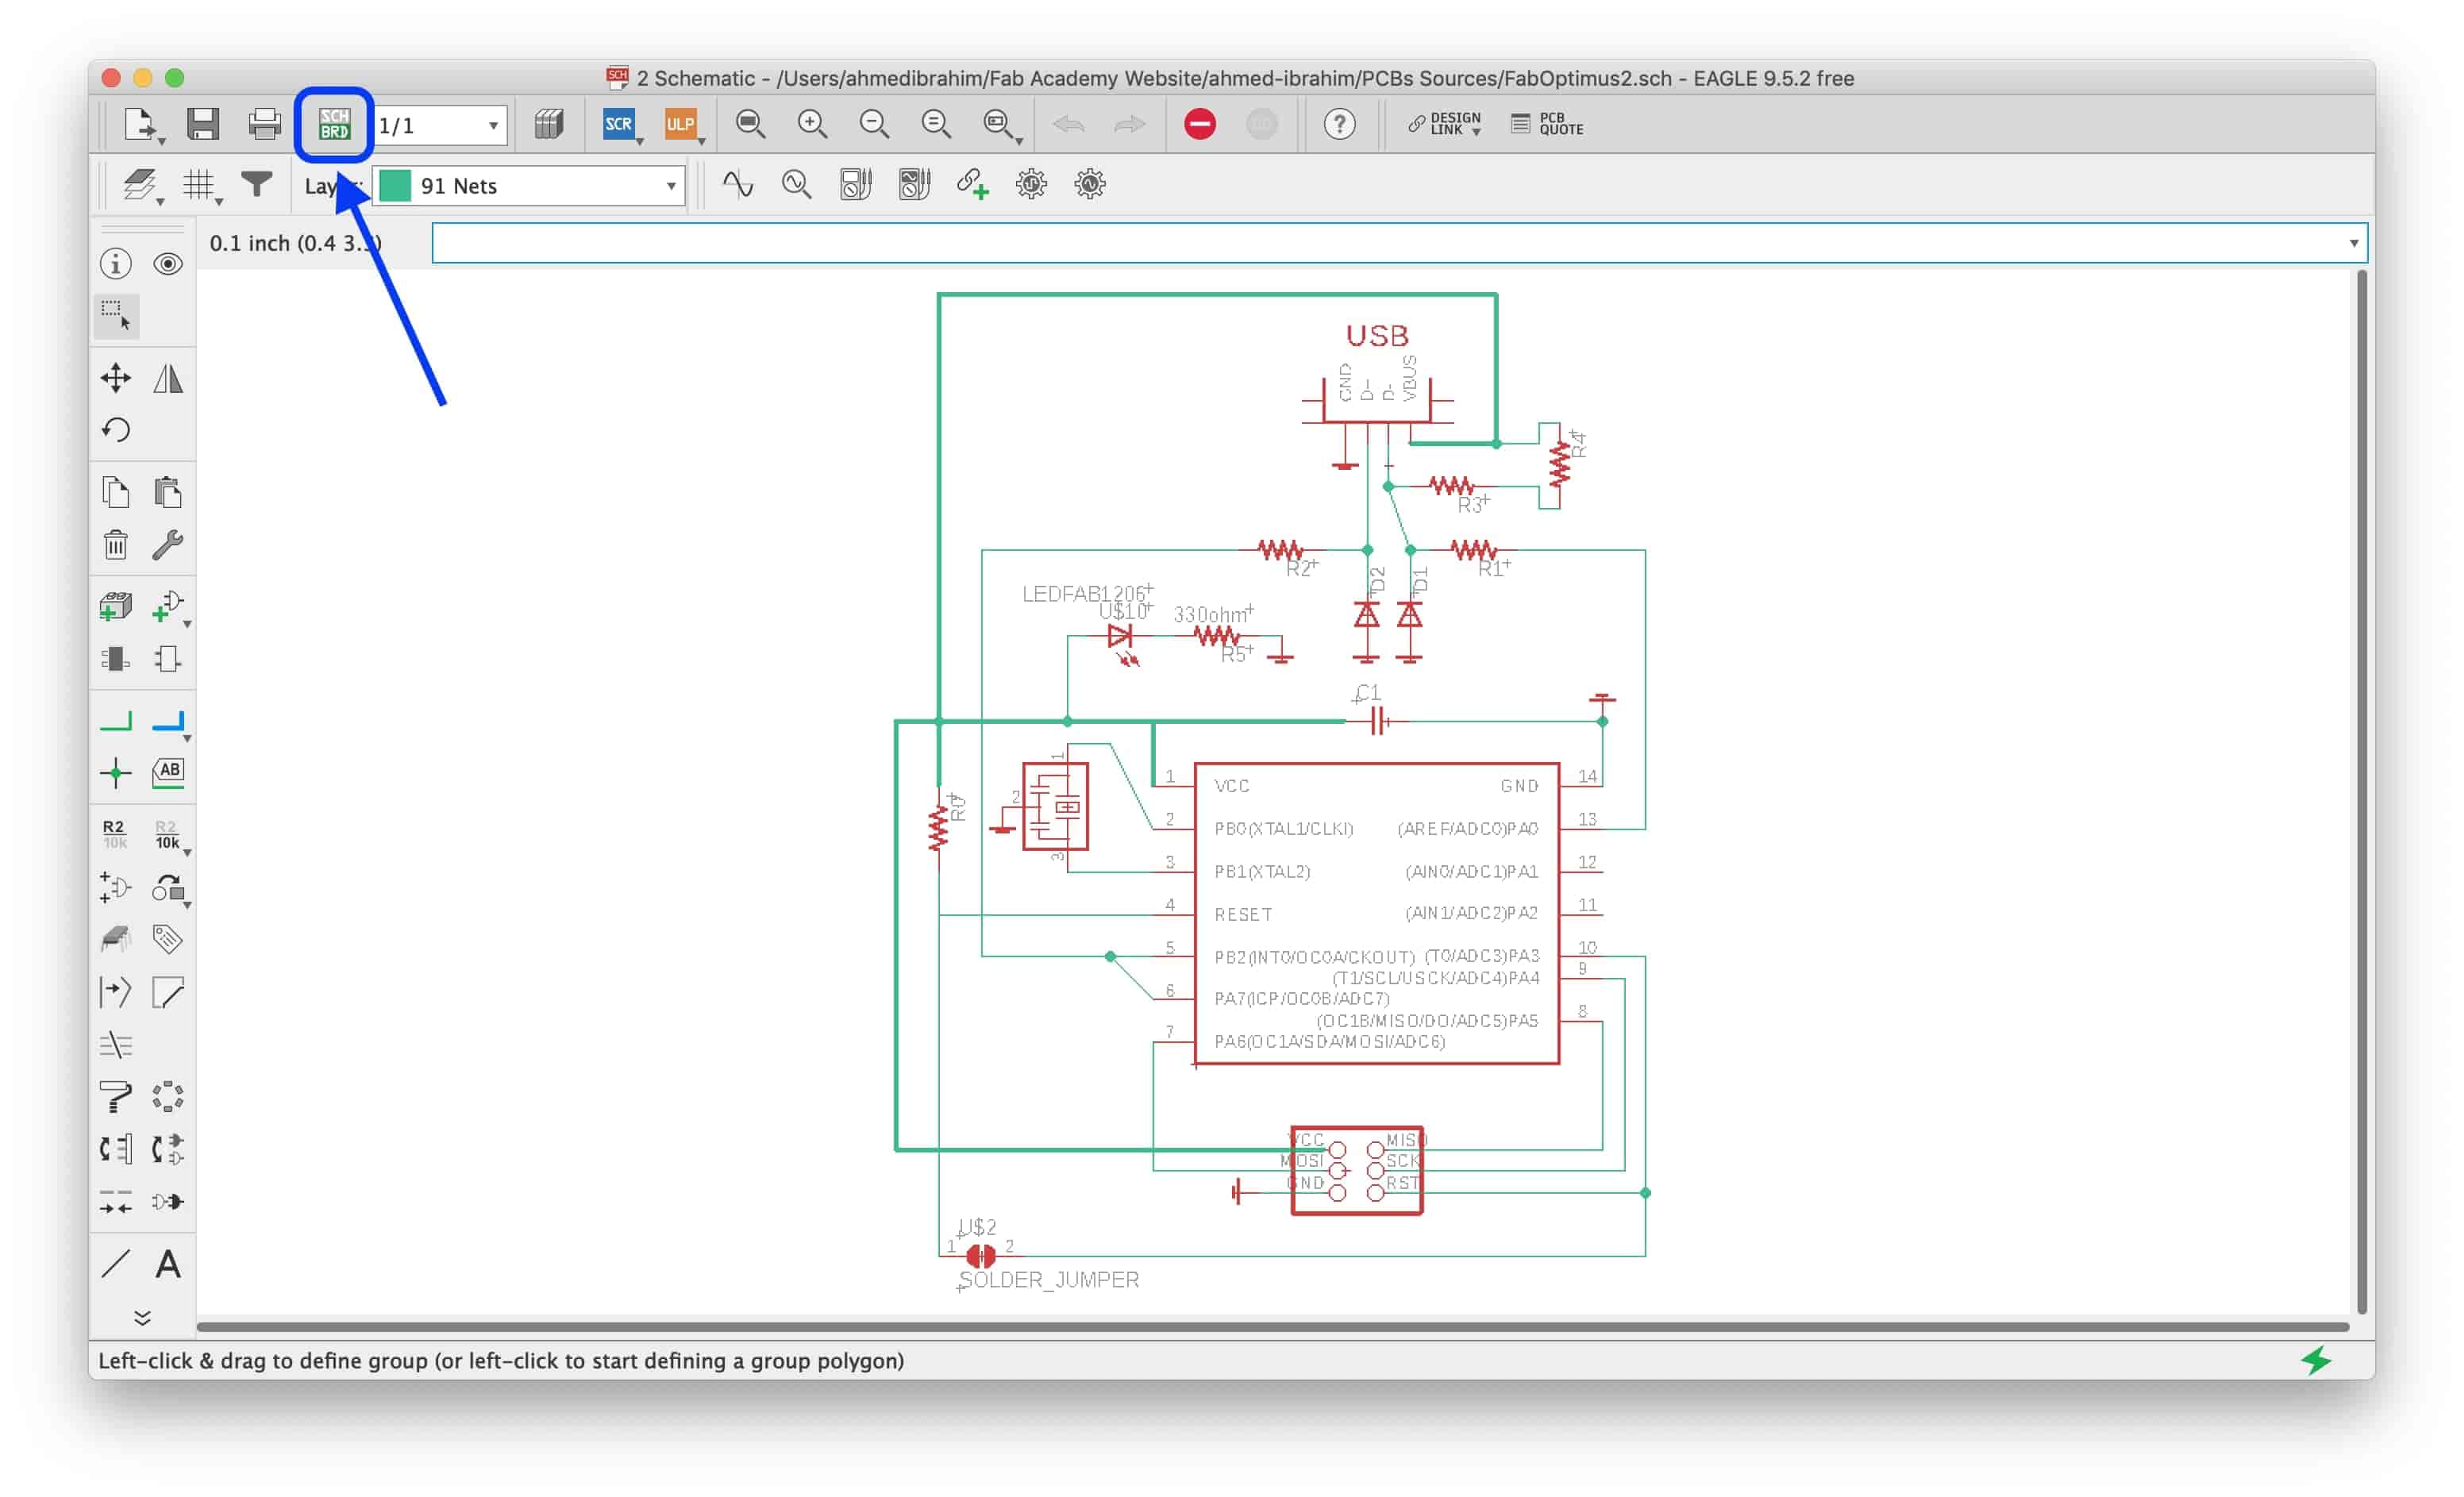Open the Layer settings icon
The height and width of the screenshot is (1497, 2464).
141,185
